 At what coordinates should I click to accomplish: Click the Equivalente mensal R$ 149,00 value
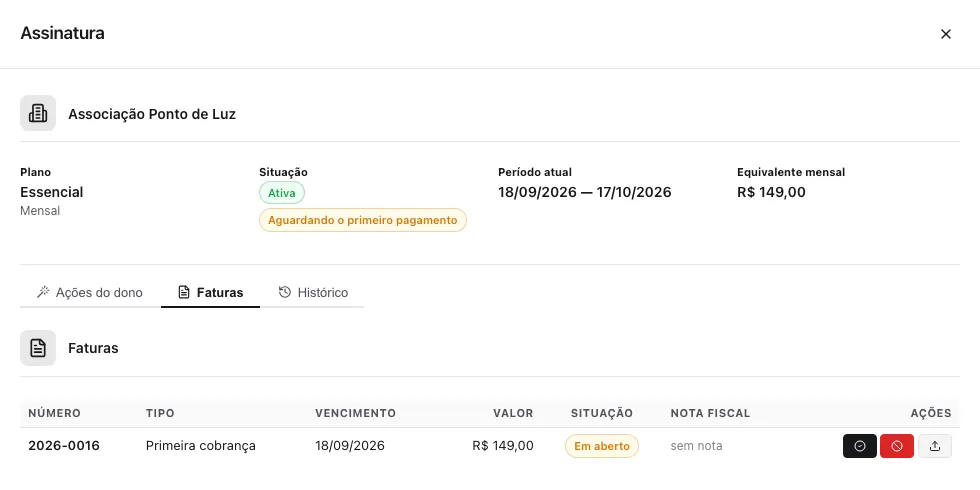[771, 192]
